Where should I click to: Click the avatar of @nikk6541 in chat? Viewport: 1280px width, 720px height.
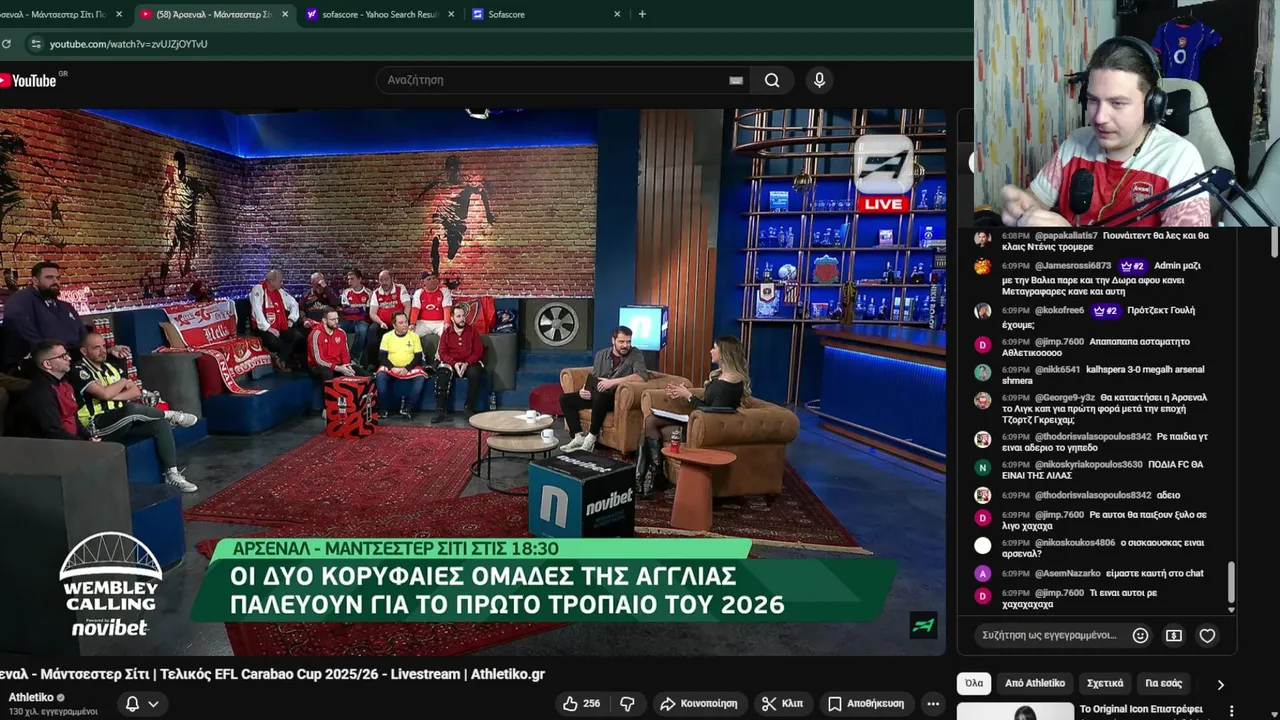[983, 372]
